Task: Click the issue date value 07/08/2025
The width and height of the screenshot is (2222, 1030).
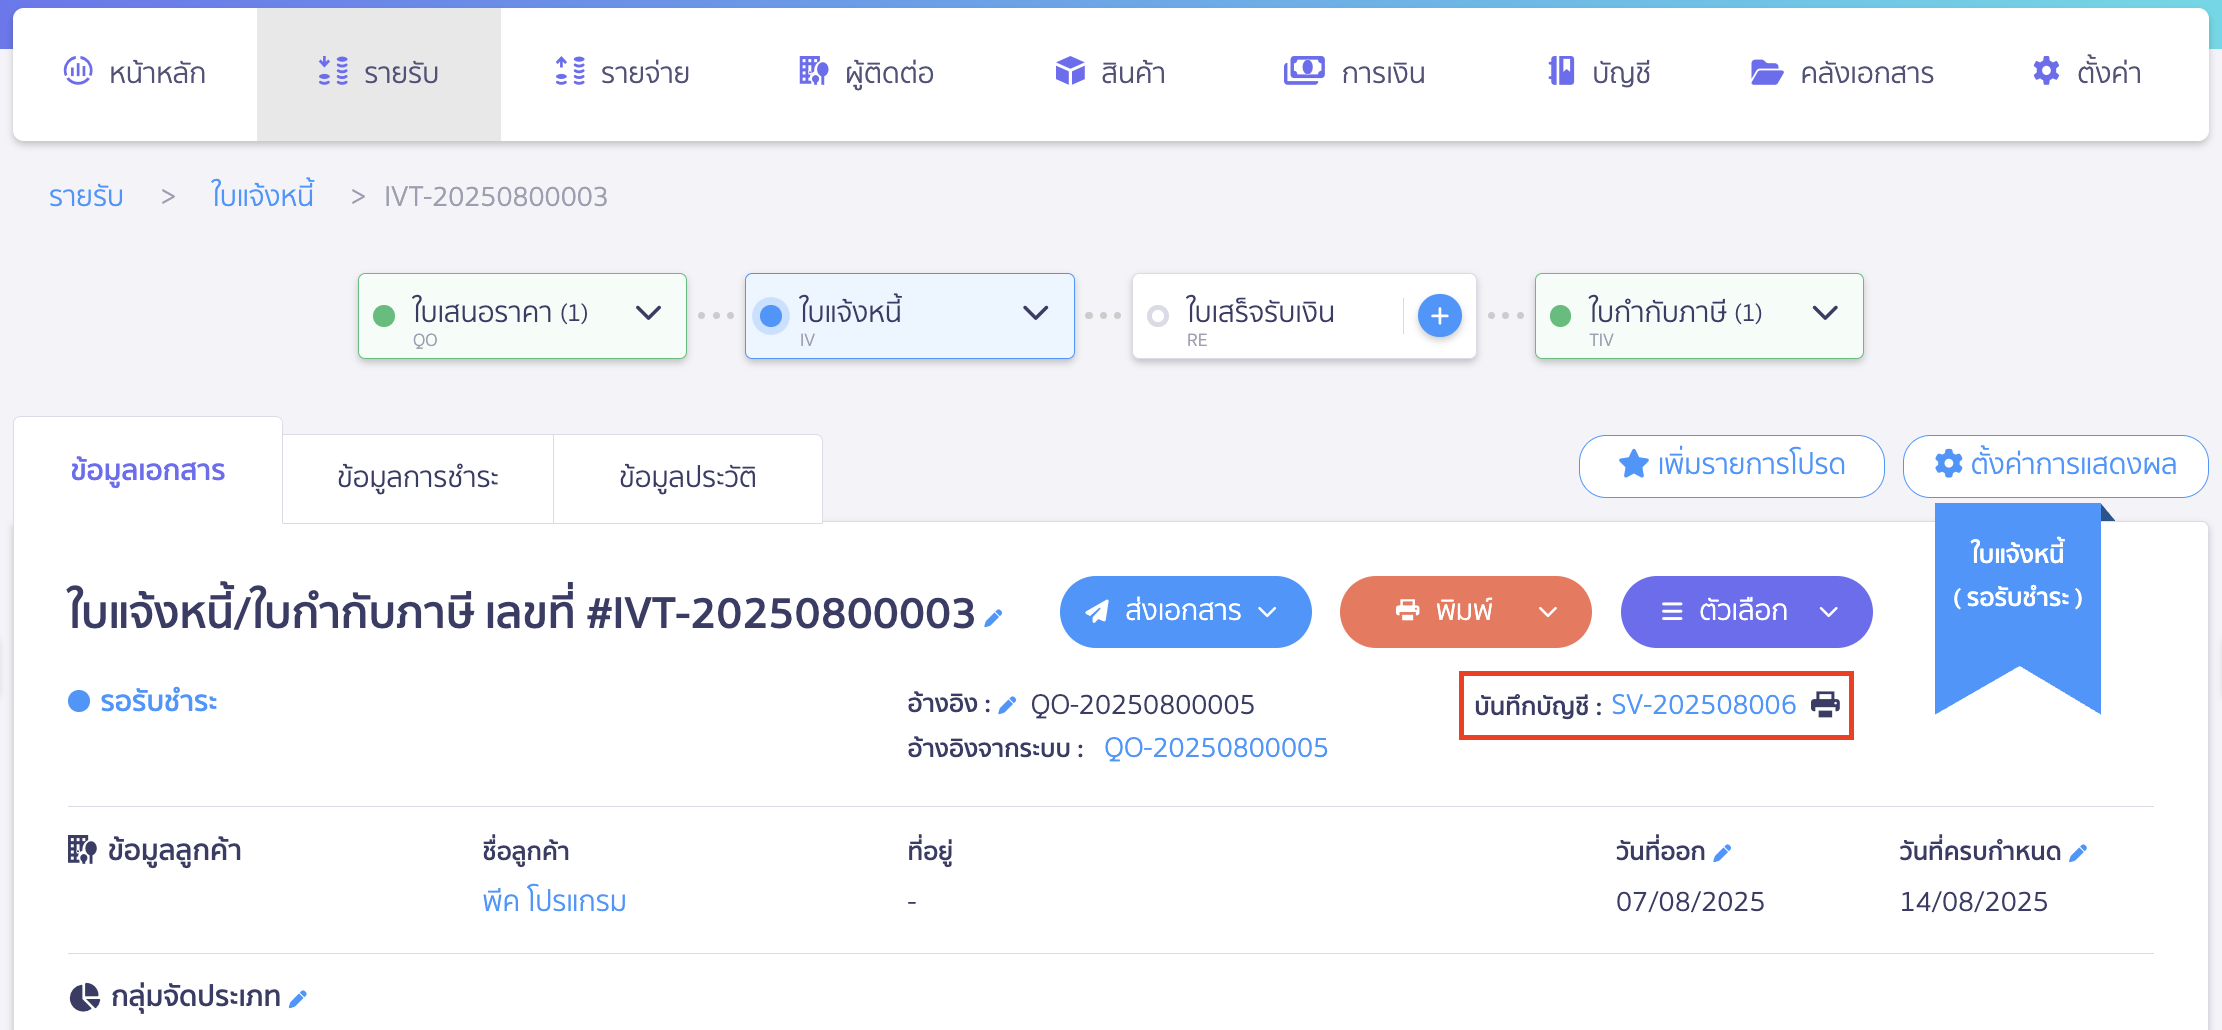Action: (x=1690, y=902)
